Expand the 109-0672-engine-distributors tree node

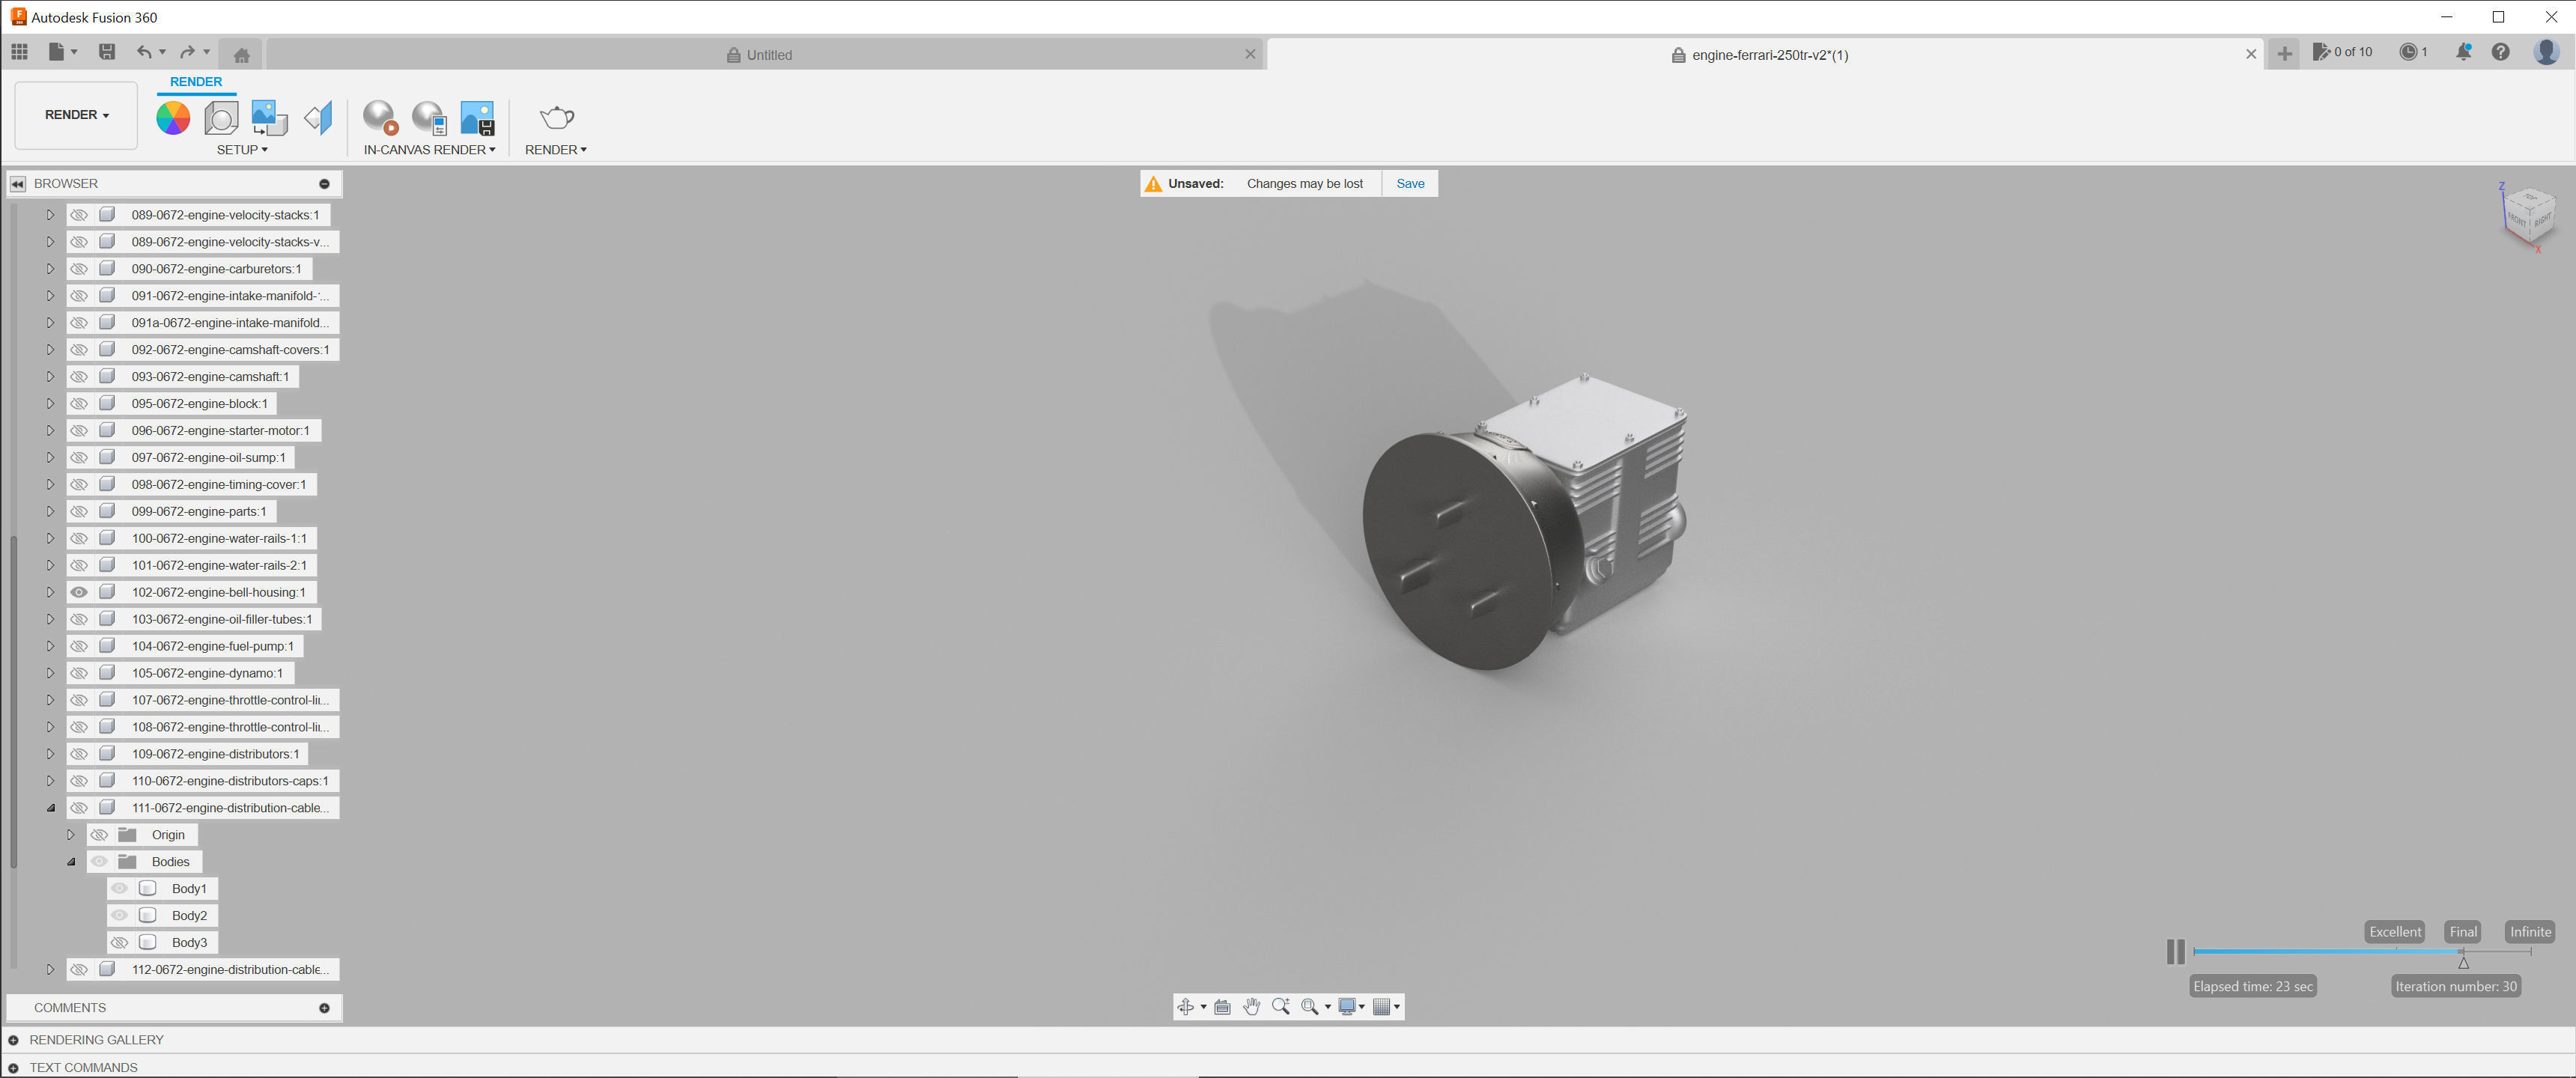(50, 754)
